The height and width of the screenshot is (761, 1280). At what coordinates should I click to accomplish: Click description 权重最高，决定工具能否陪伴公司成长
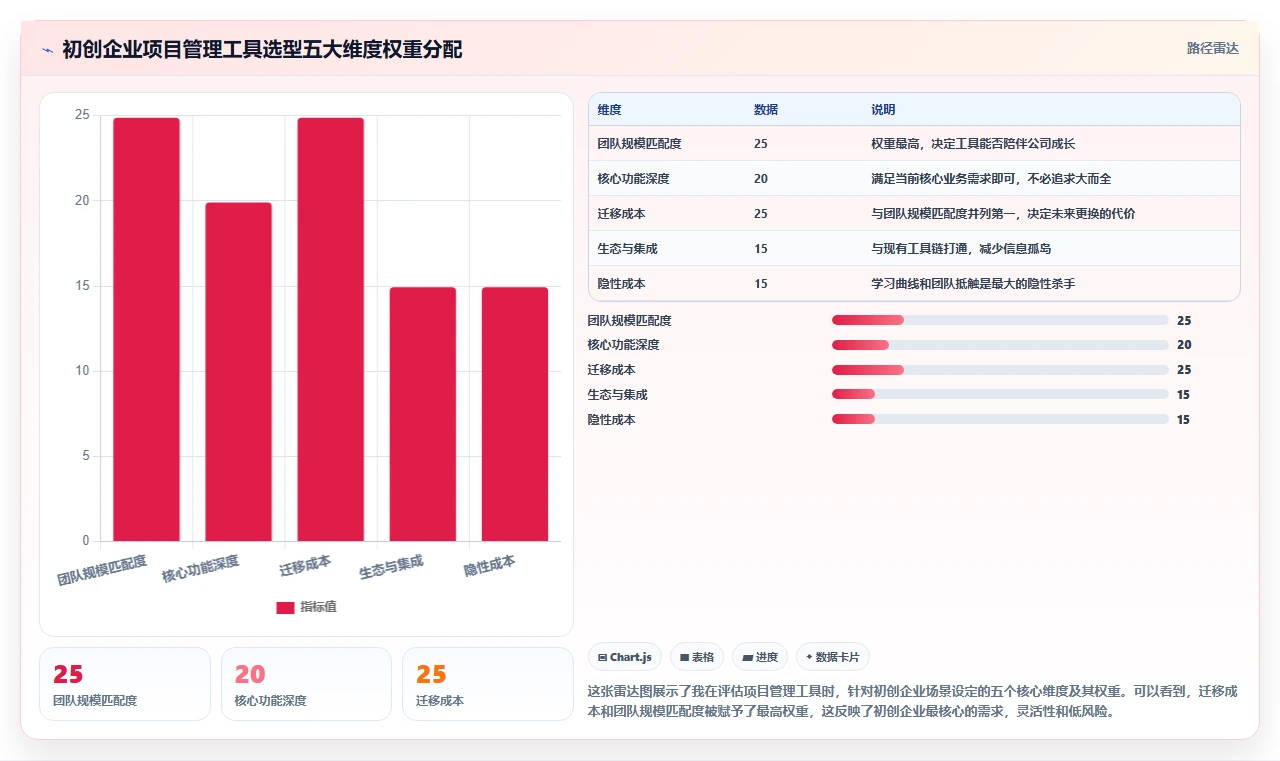click(x=973, y=144)
